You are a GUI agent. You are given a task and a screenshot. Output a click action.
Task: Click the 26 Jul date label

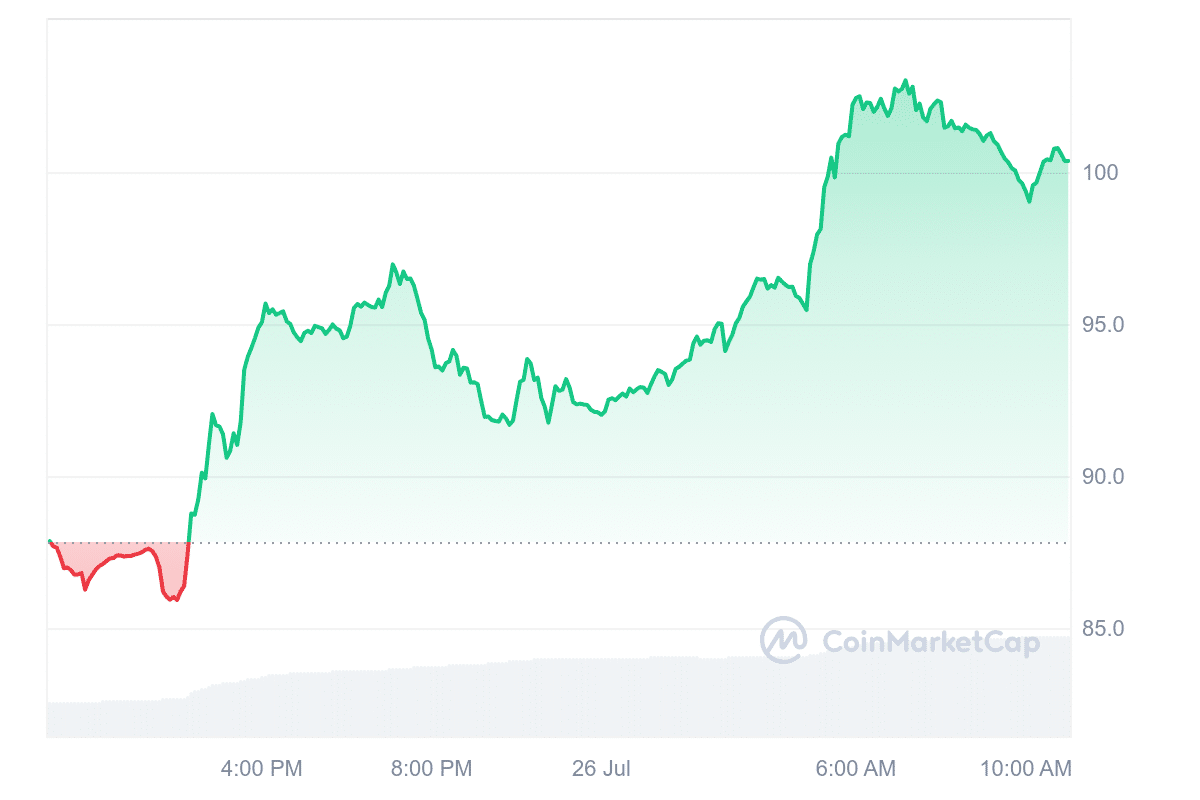click(x=601, y=768)
